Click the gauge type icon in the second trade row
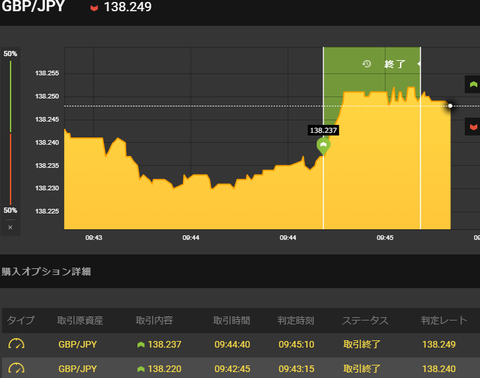Viewport: 480px width, 378px height. click(x=16, y=369)
